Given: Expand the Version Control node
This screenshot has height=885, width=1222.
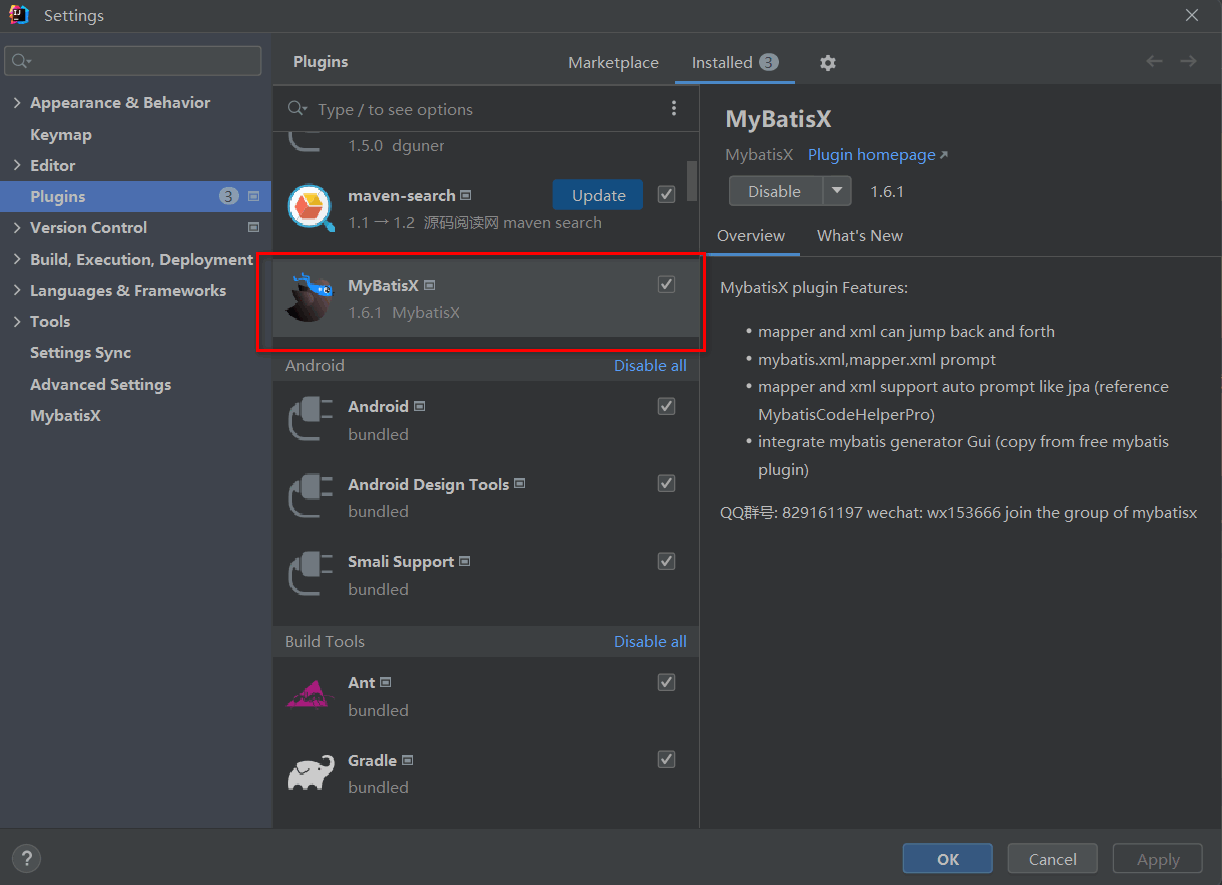Looking at the screenshot, I should 17,228.
